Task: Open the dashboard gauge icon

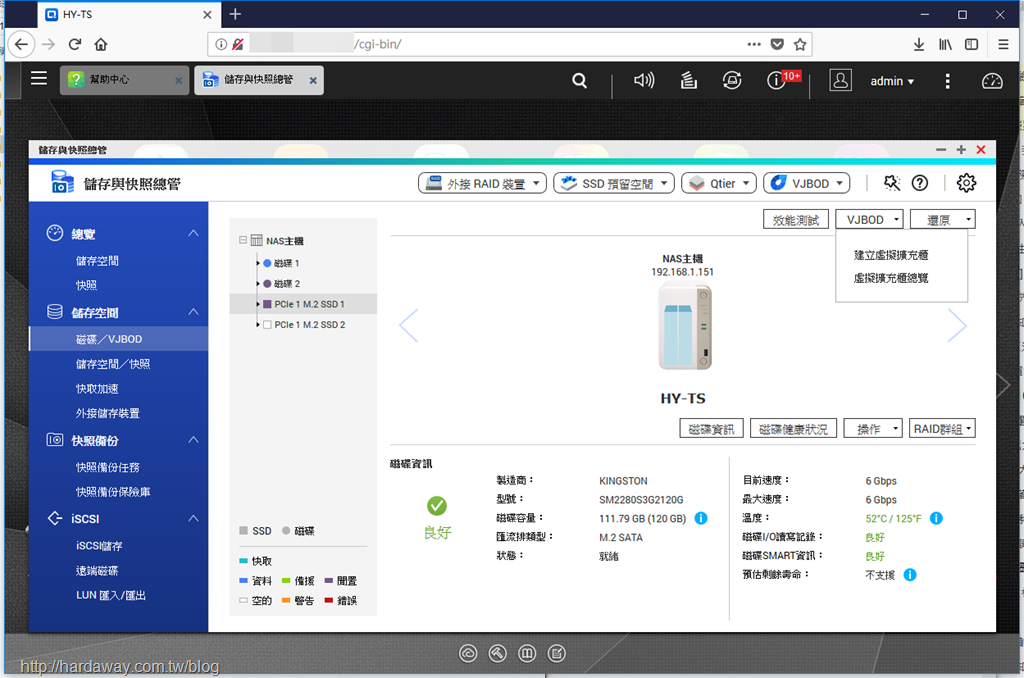Action: click(992, 80)
